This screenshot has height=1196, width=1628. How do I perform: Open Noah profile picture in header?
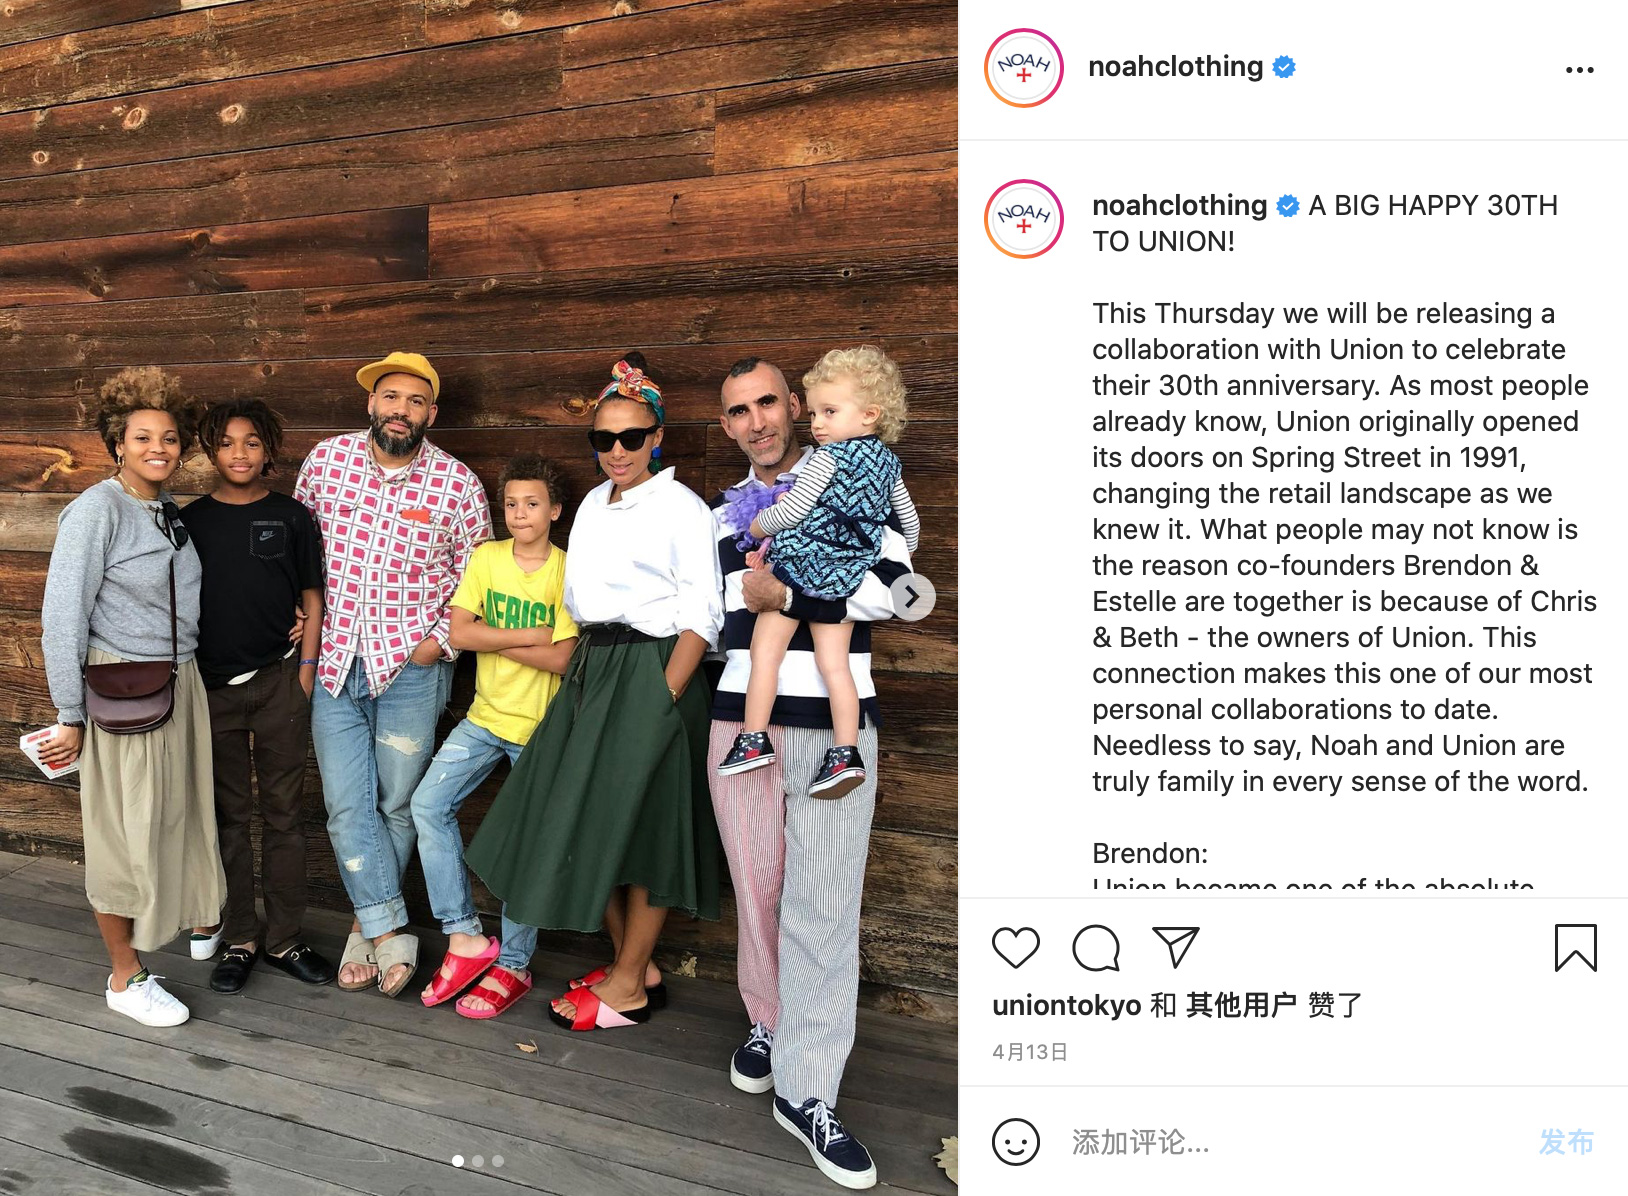(x=1023, y=68)
